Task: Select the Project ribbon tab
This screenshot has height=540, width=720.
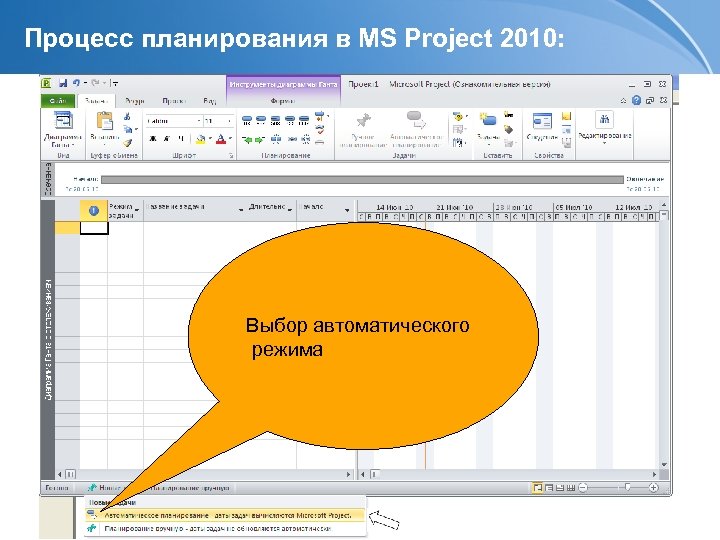Action: [x=174, y=101]
